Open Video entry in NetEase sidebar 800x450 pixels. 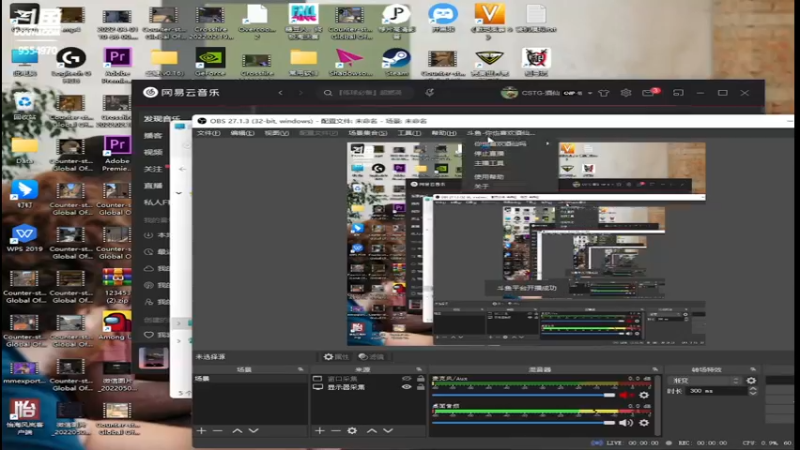(x=153, y=153)
